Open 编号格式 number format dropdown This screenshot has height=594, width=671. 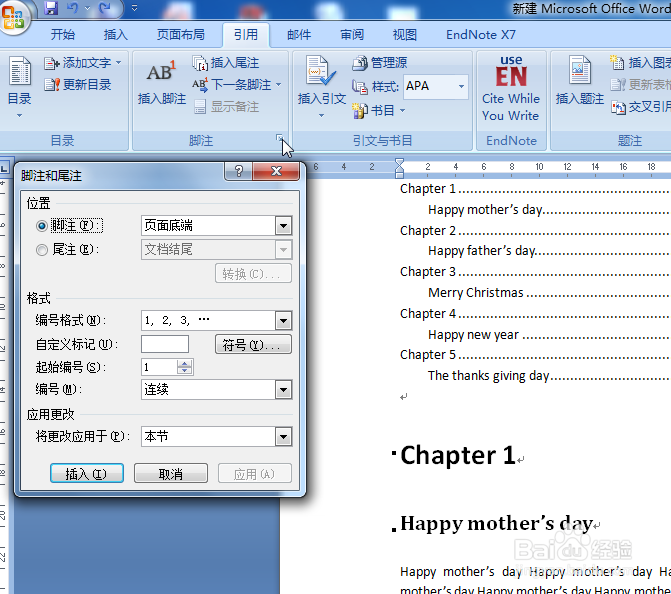283,320
